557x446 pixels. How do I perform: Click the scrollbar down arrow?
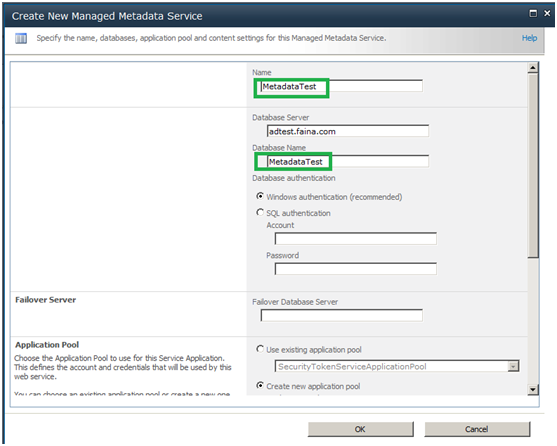click(532, 390)
